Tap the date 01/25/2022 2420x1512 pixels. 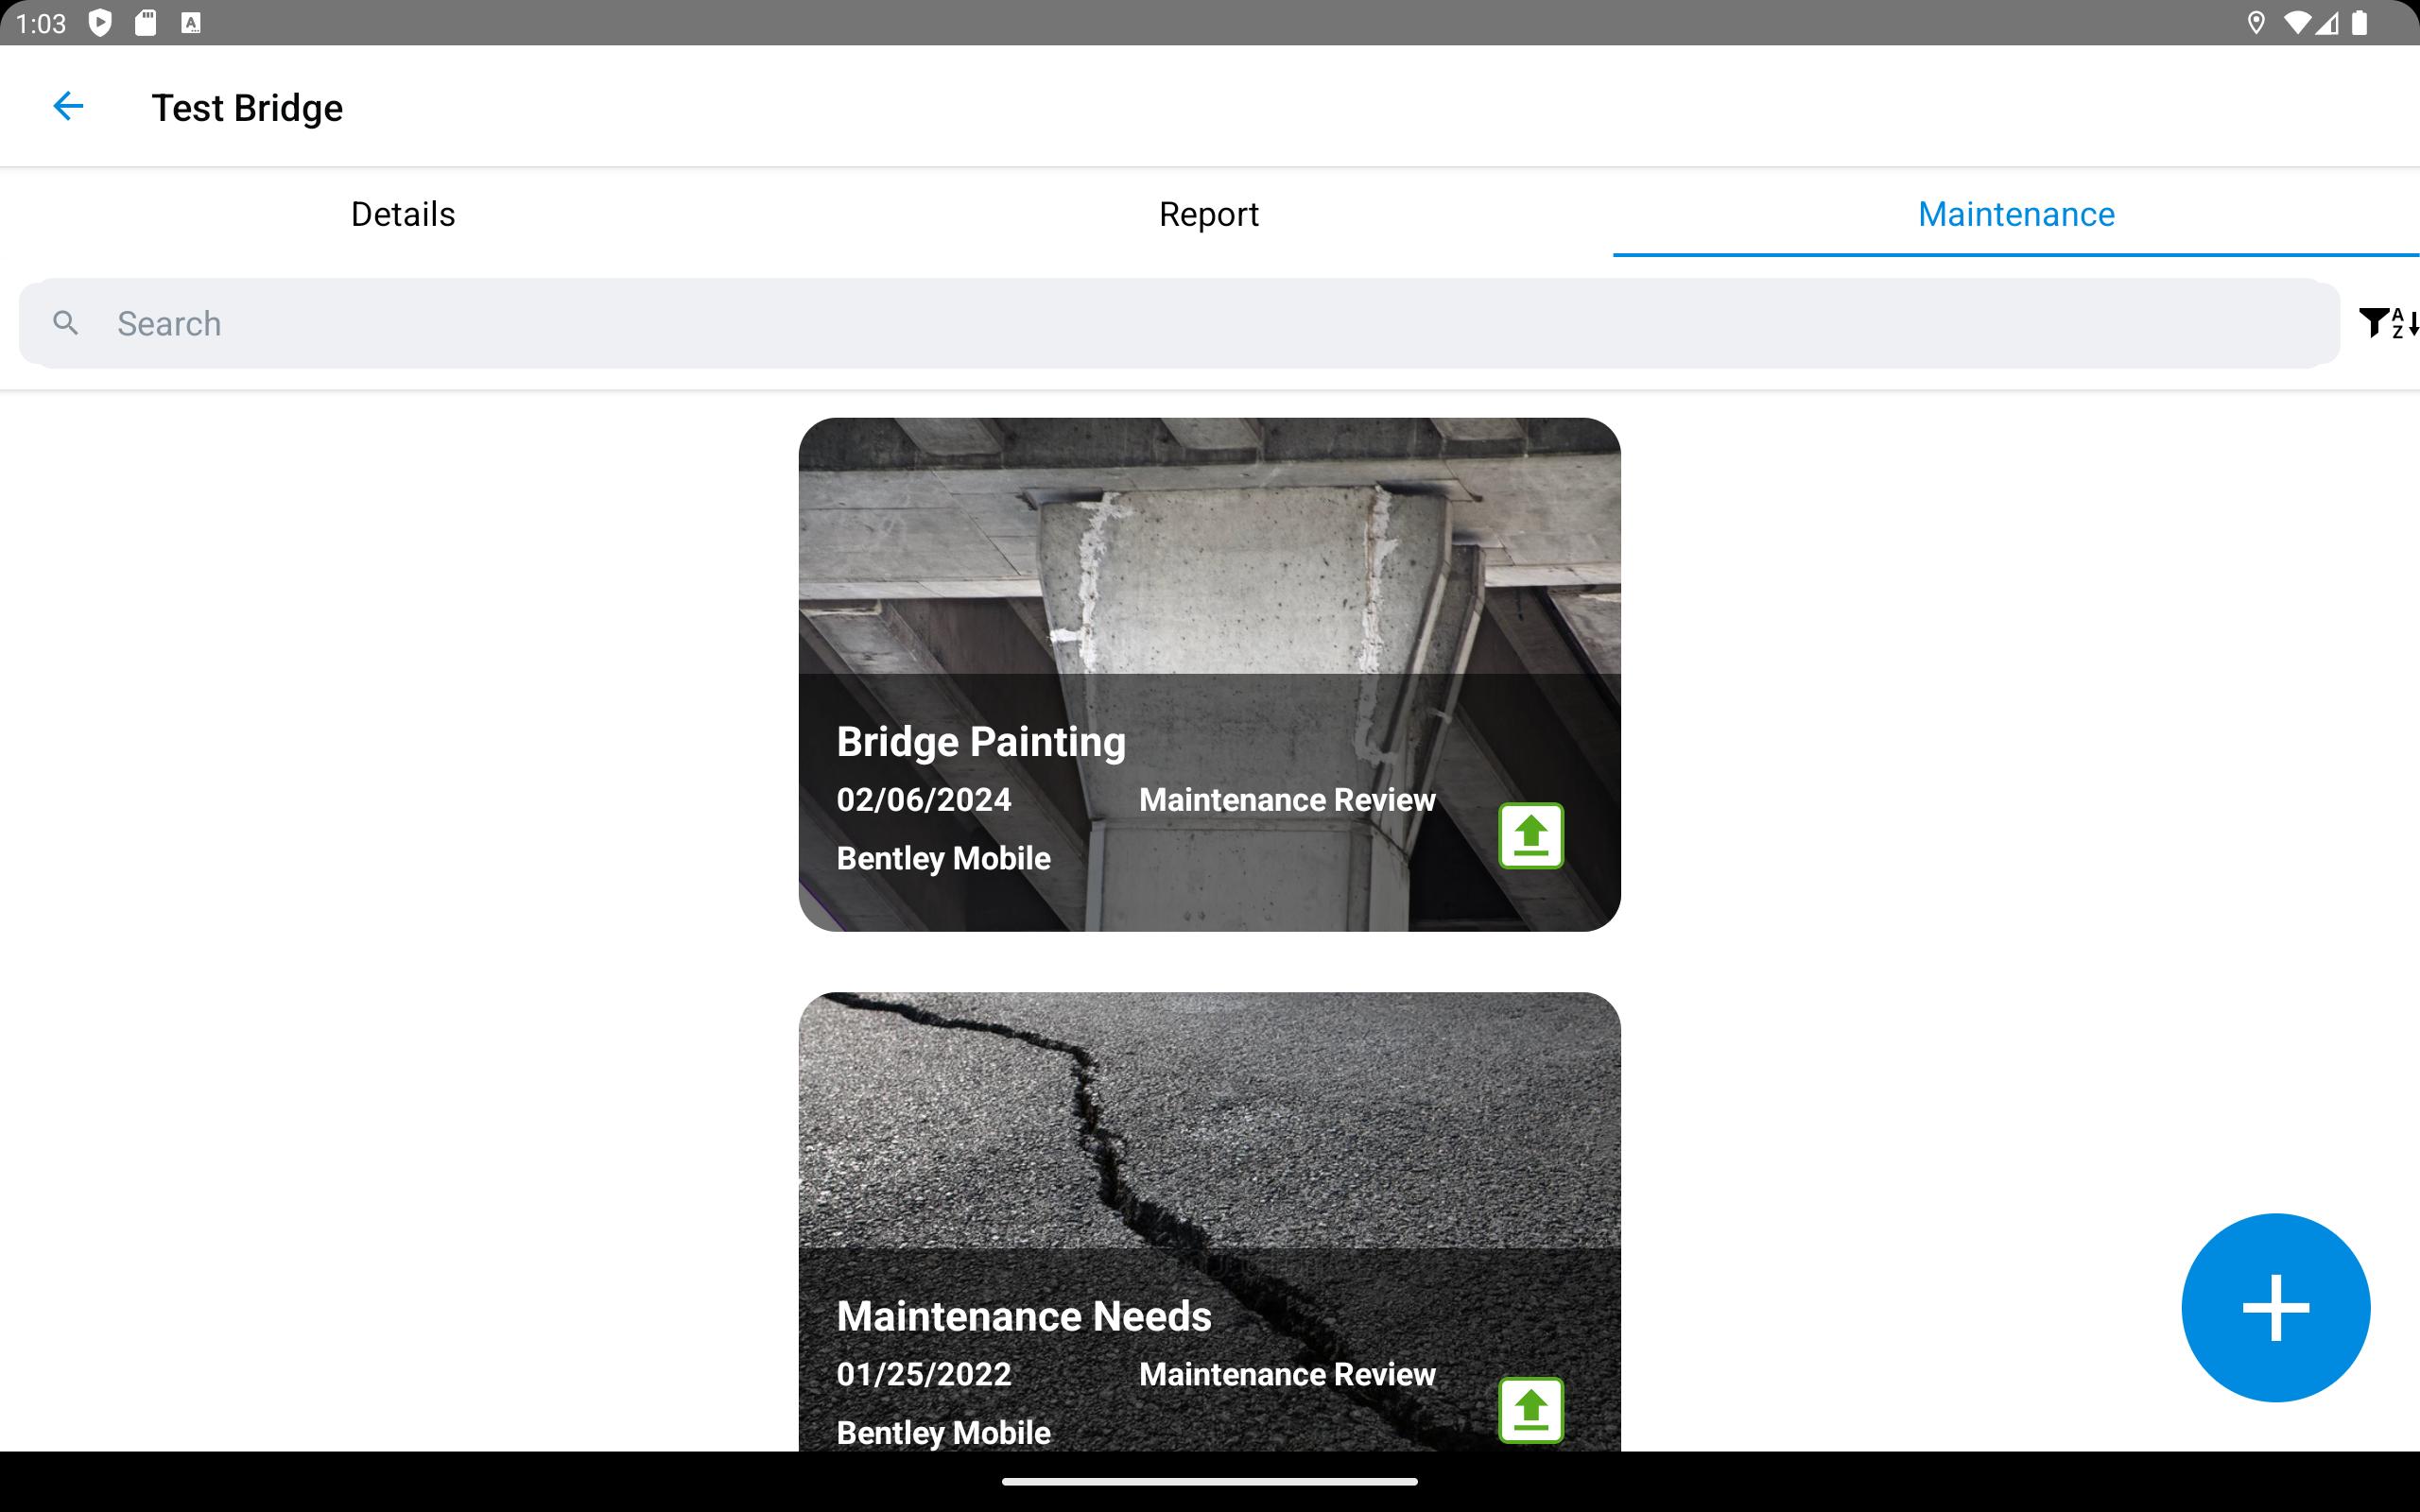pos(924,1374)
